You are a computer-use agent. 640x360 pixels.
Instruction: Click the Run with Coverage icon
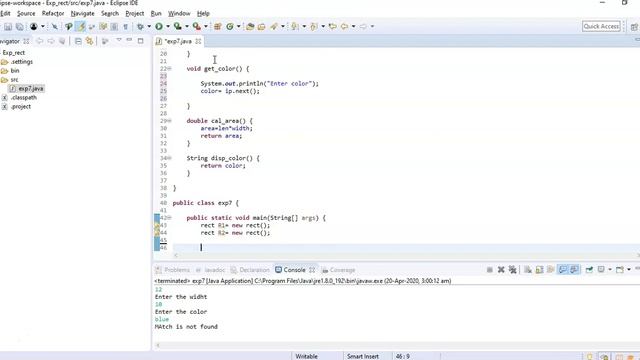click(178, 27)
